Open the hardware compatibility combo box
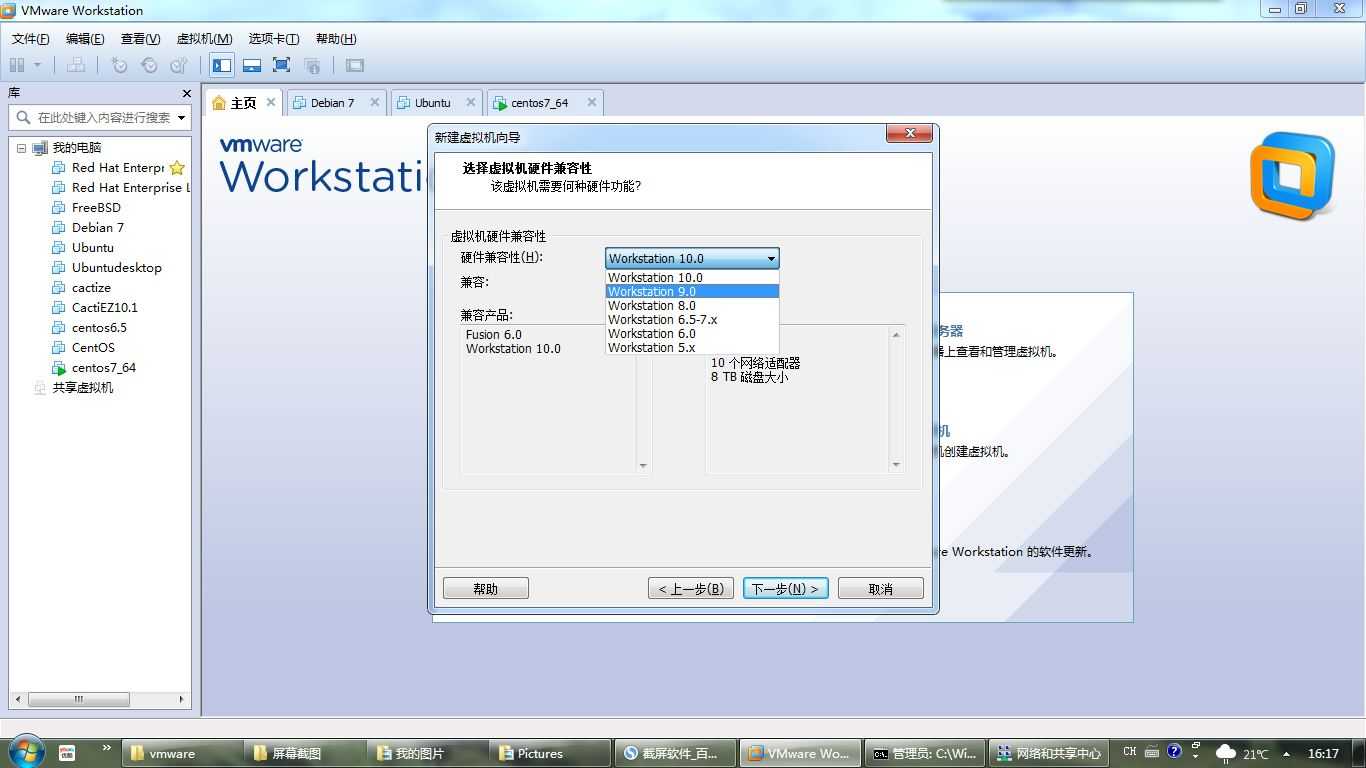1366x768 pixels. pos(692,258)
